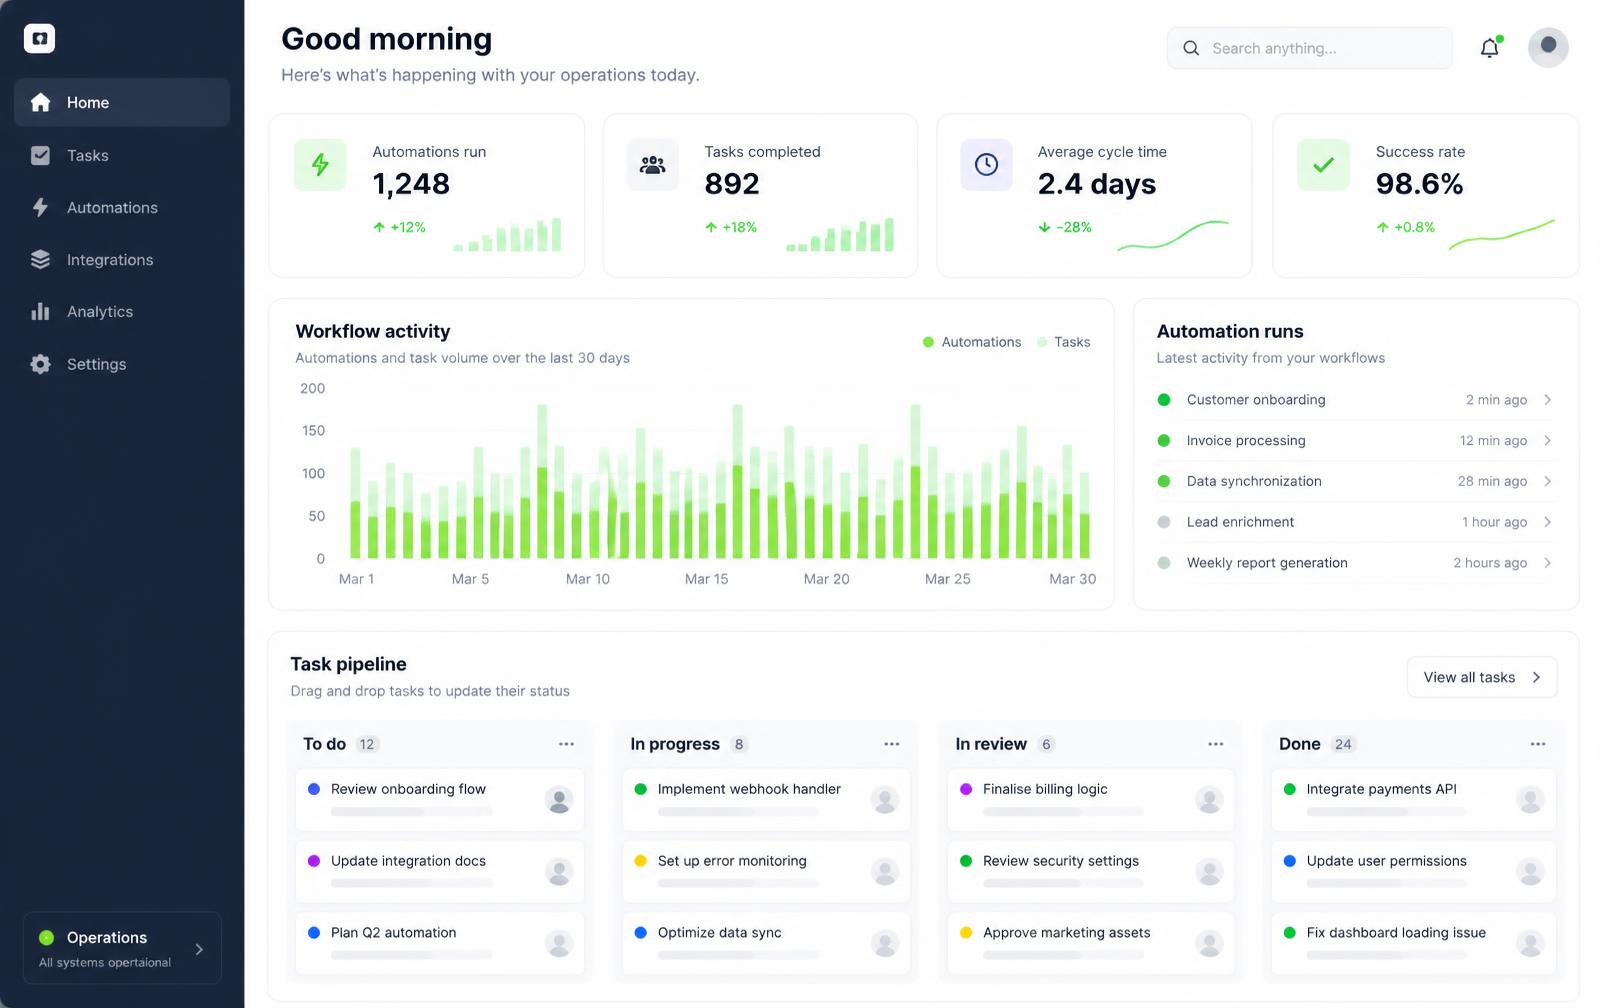The height and width of the screenshot is (1008, 1600).
Task: Toggle Tasks series in chart legend
Action: click(1064, 342)
